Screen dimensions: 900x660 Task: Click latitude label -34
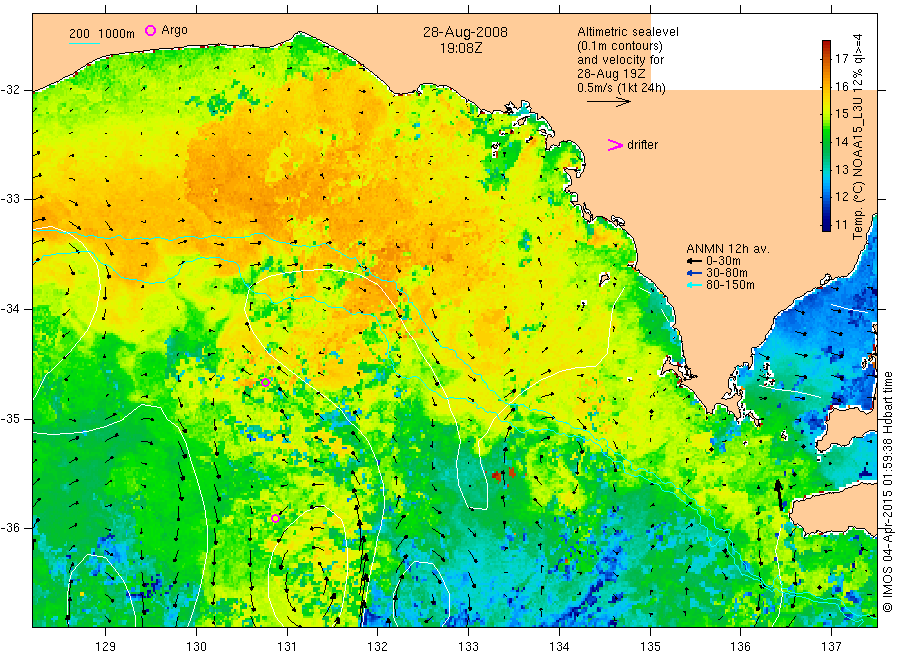coord(10,309)
